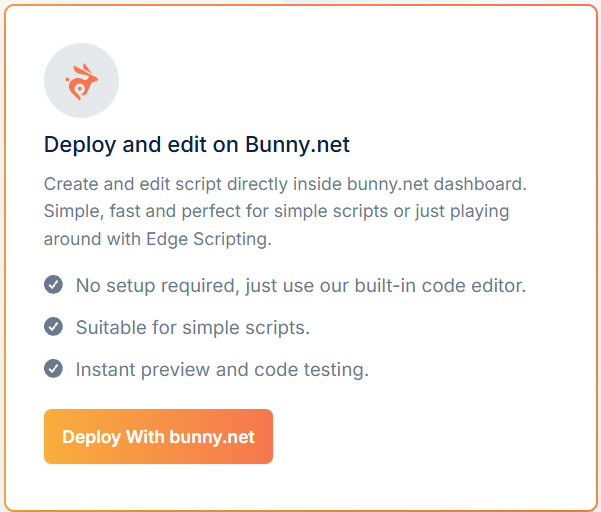Click the orange bunny logo icon

click(81, 81)
